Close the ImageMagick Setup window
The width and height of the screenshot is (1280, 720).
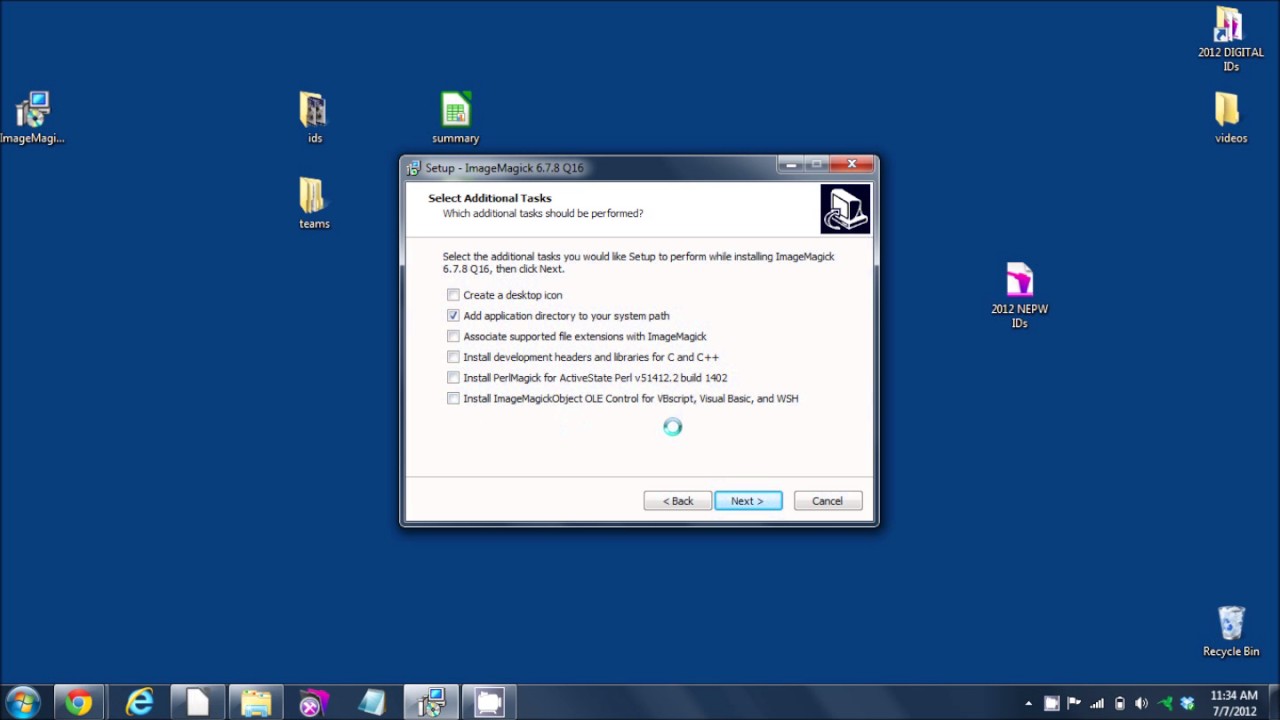point(852,164)
